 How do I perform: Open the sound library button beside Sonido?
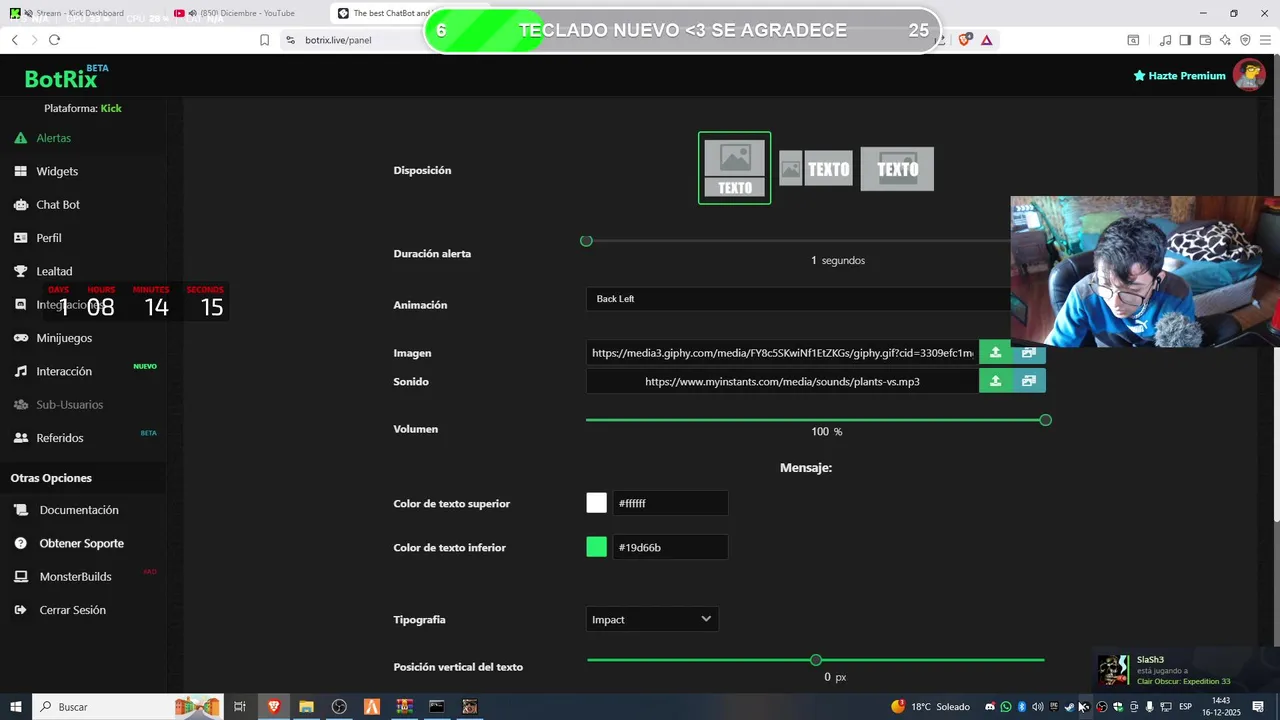click(x=1028, y=381)
